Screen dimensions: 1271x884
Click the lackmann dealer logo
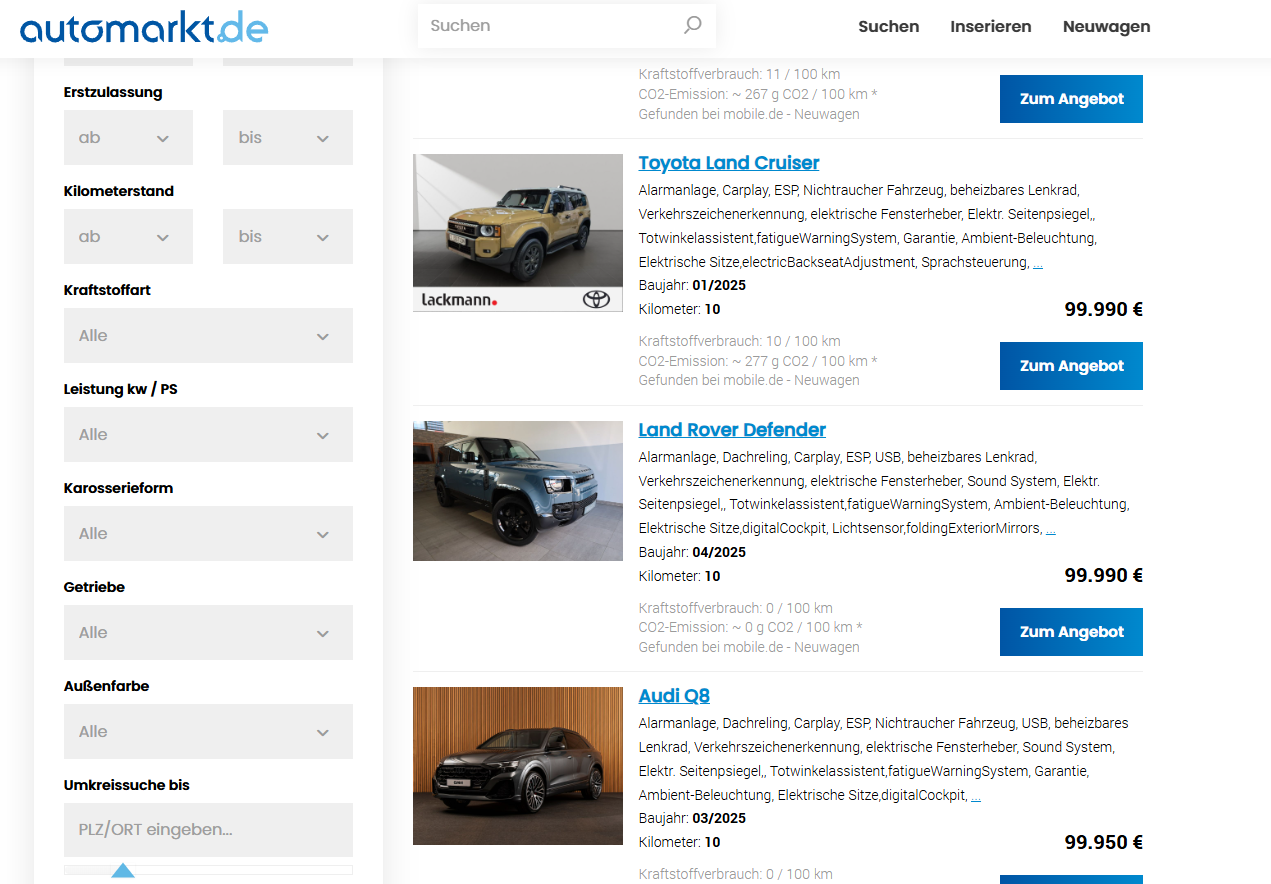tap(459, 299)
